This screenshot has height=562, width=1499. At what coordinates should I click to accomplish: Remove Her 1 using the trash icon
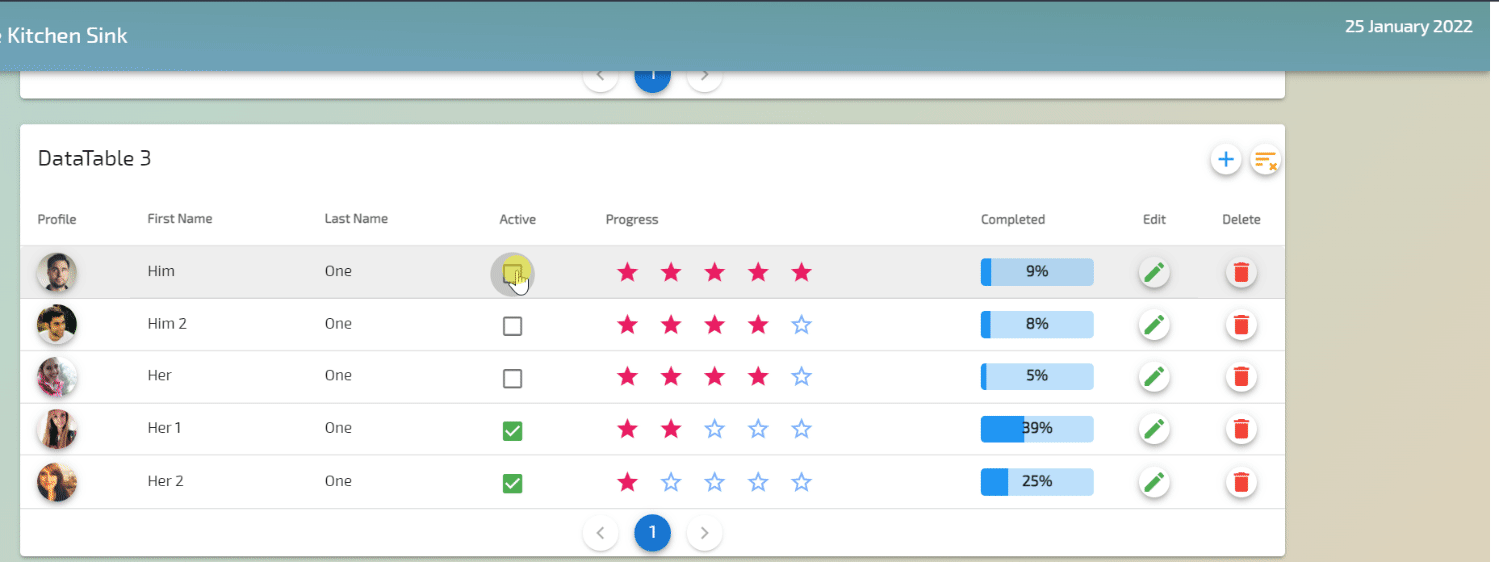[1241, 429]
